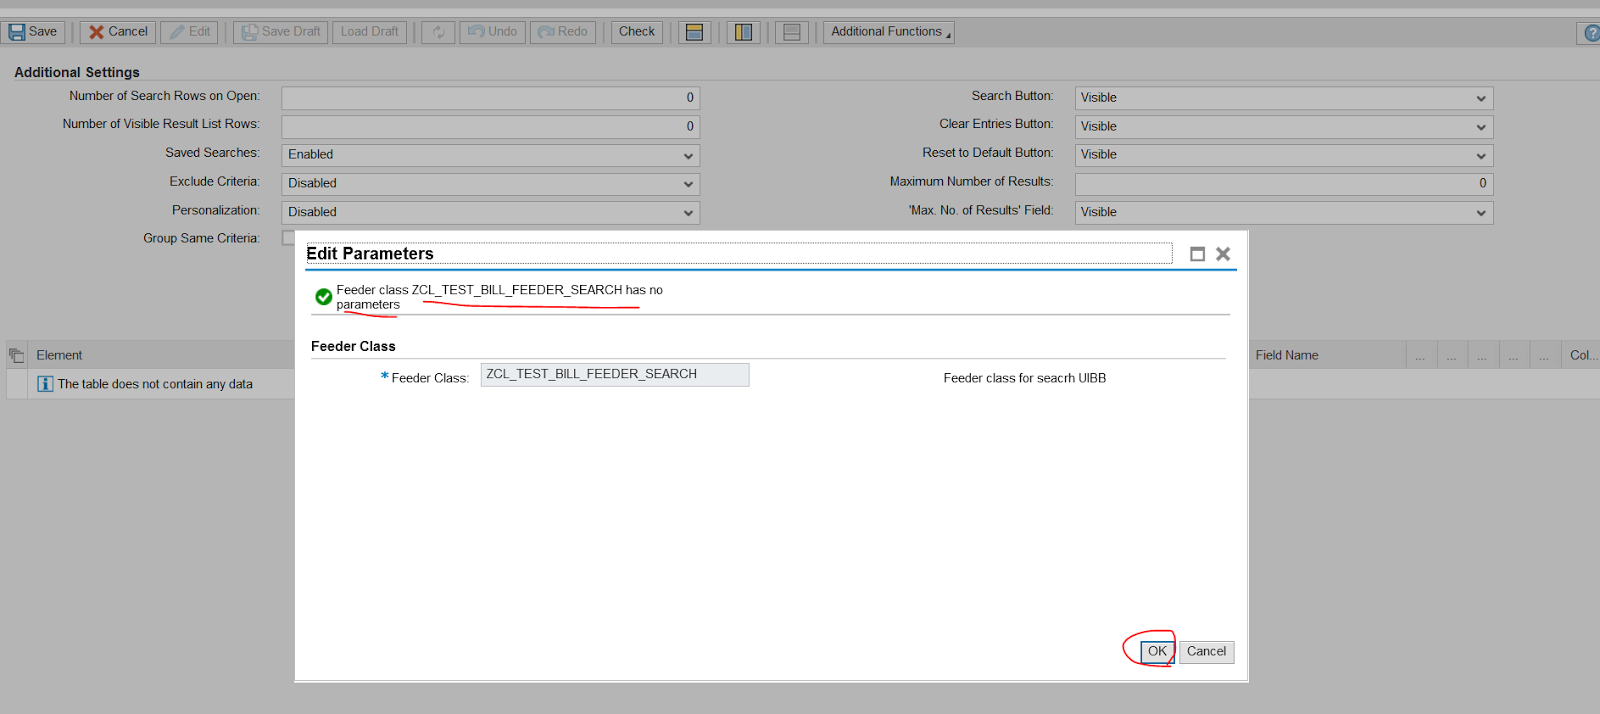Click the Check toolbar button

point(636,32)
